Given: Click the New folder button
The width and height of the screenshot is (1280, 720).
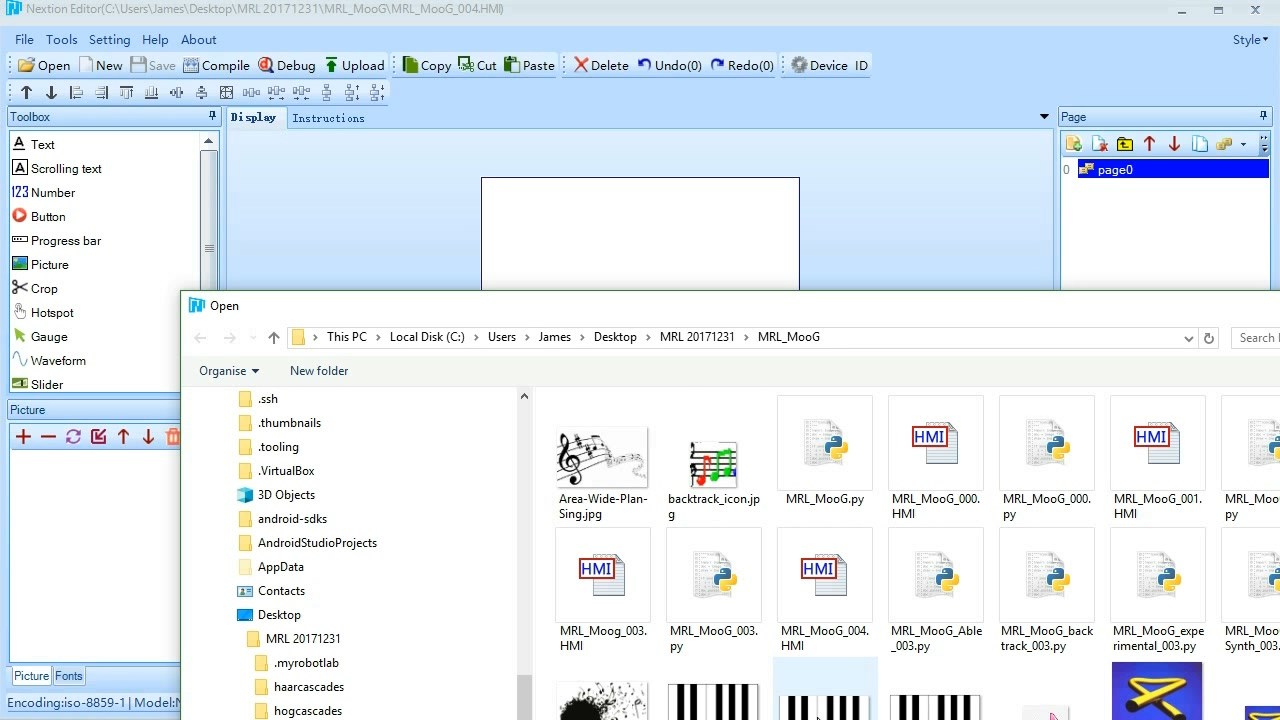Looking at the screenshot, I should (319, 370).
